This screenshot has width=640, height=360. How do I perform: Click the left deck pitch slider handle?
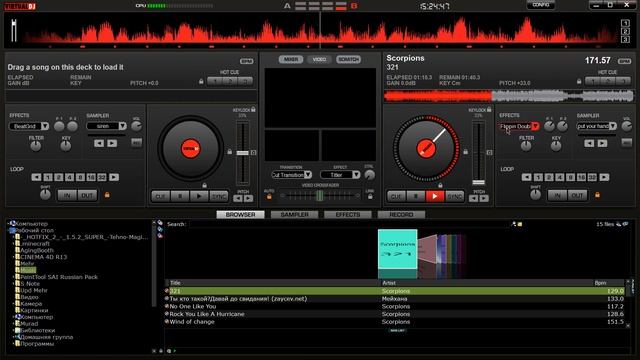click(x=242, y=153)
